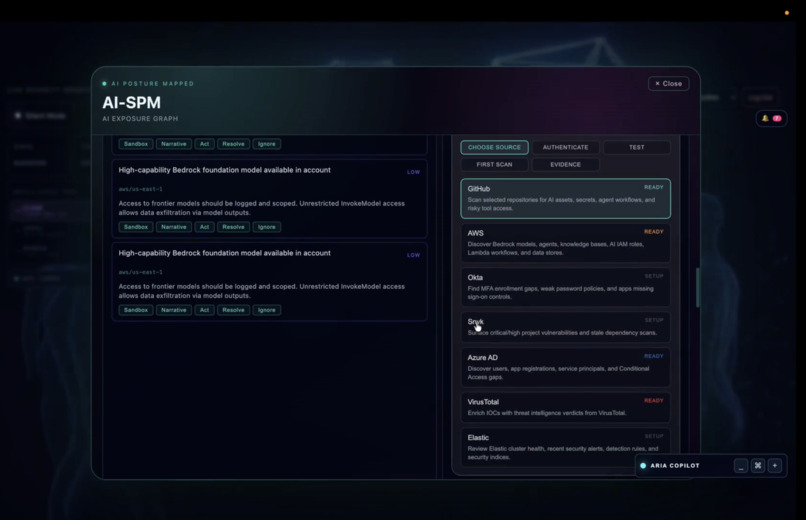The width and height of the screenshot is (806, 520).
Task: Switch to the Authenticate step
Action: pos(565,147)
